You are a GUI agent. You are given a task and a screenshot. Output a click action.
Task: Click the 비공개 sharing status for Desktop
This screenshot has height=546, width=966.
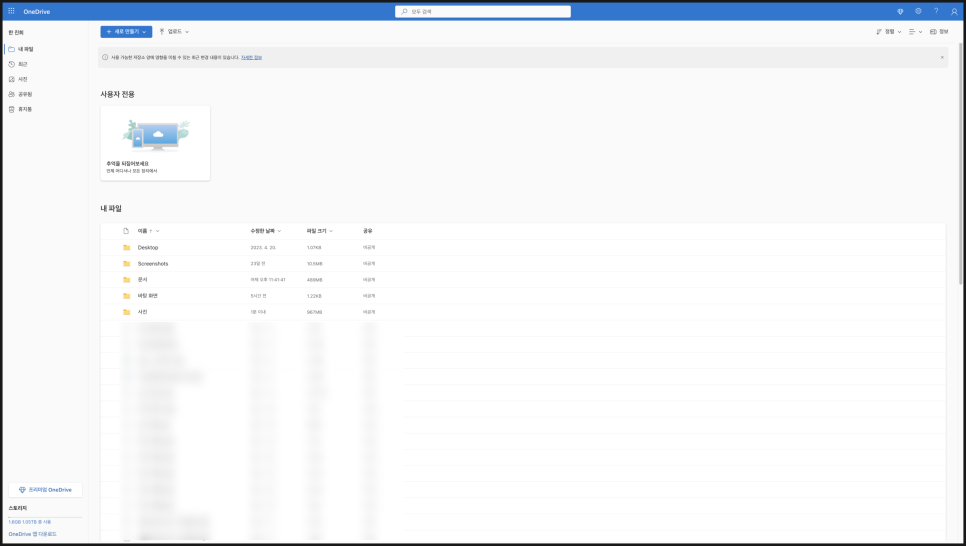coord(368,248)
